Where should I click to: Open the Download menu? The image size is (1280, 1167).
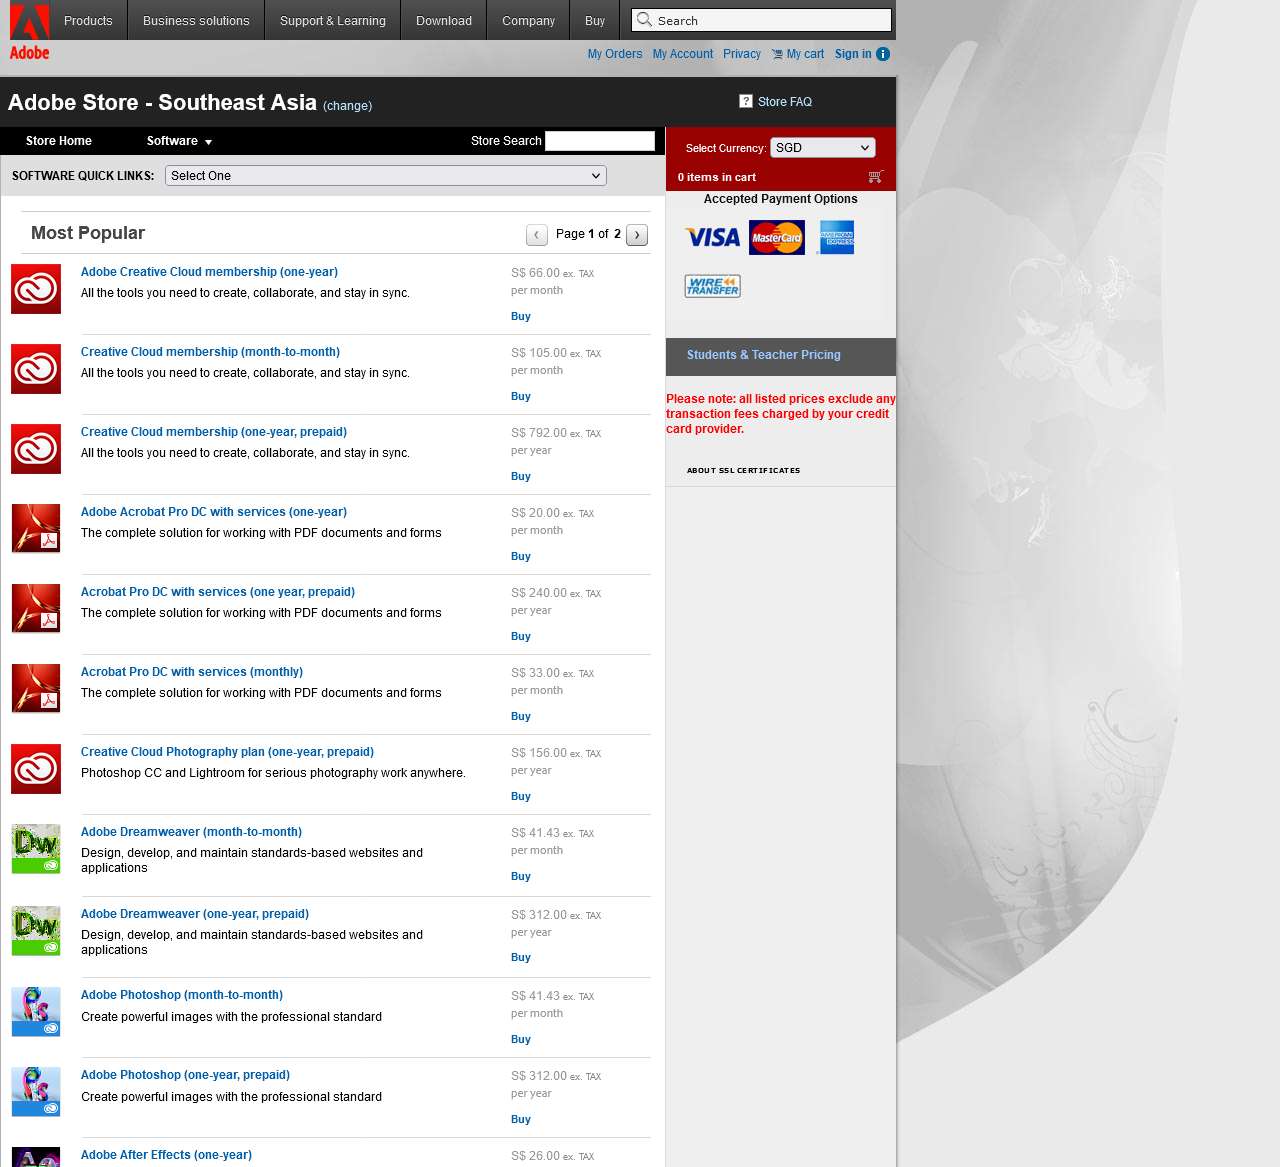coord(444,20)
